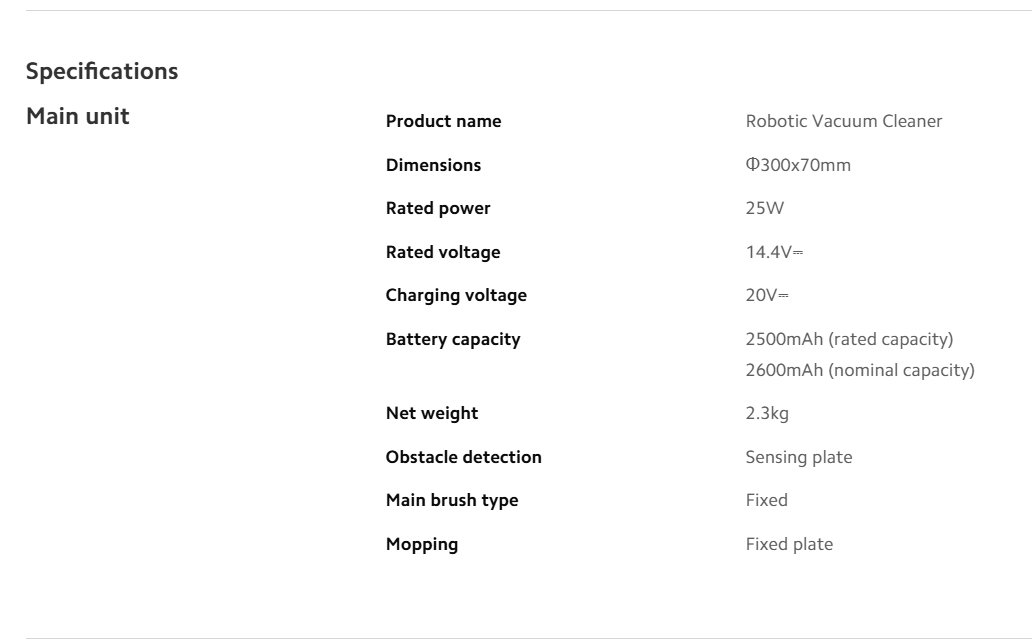Click the Net weight label

432,413
